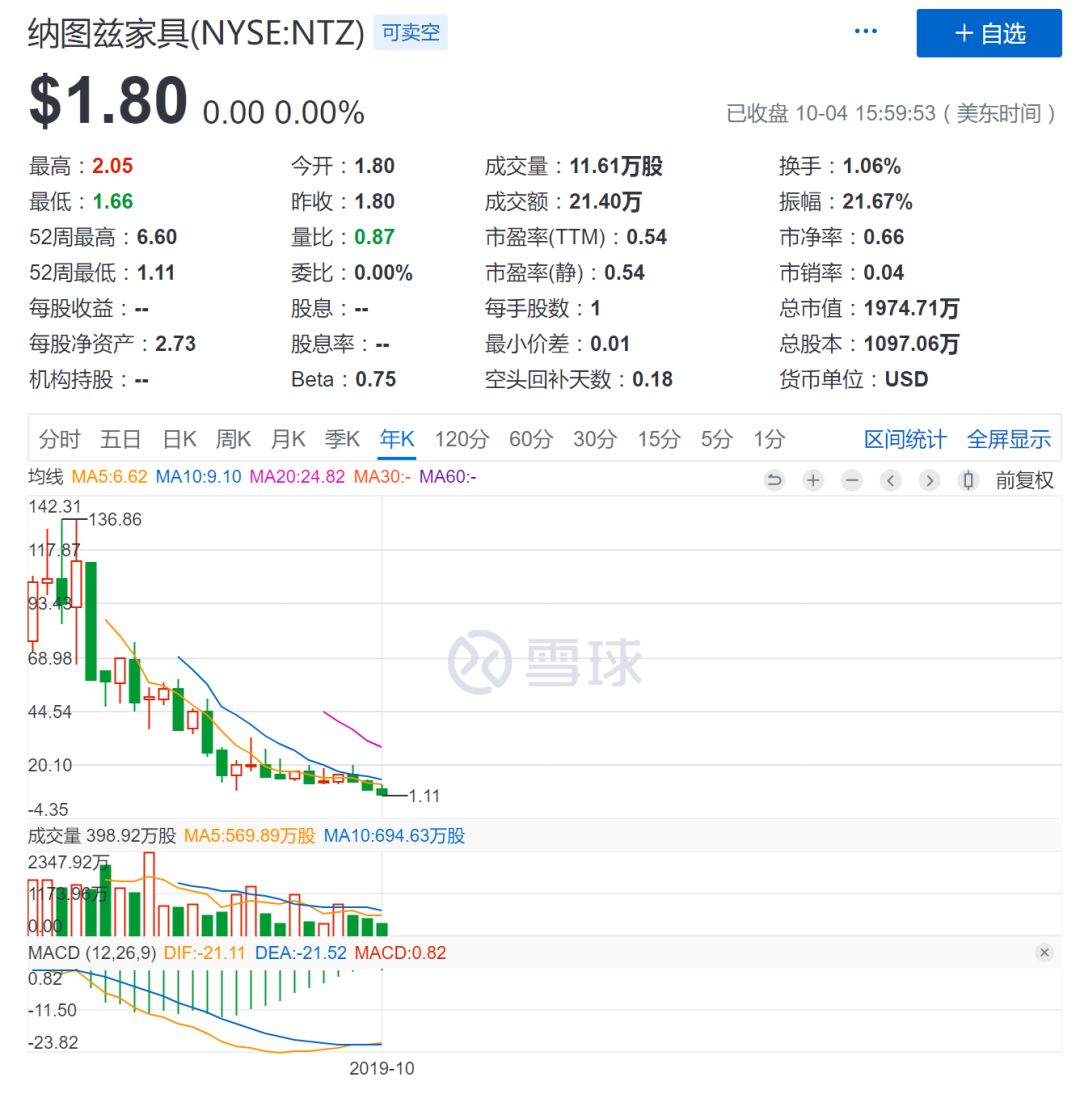The width and height of the screenshot is (1080, 1094).
Task: Pan chart left with the left chevron
Action: pos(890,480)
